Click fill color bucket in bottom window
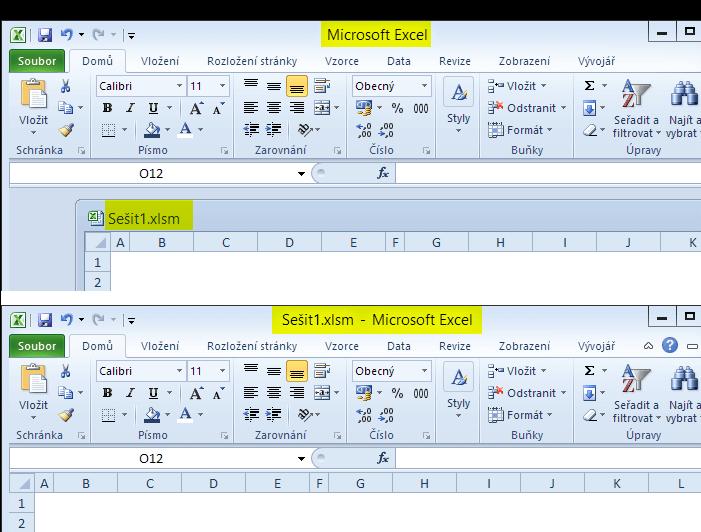701x532 pixels. [152, 414]
